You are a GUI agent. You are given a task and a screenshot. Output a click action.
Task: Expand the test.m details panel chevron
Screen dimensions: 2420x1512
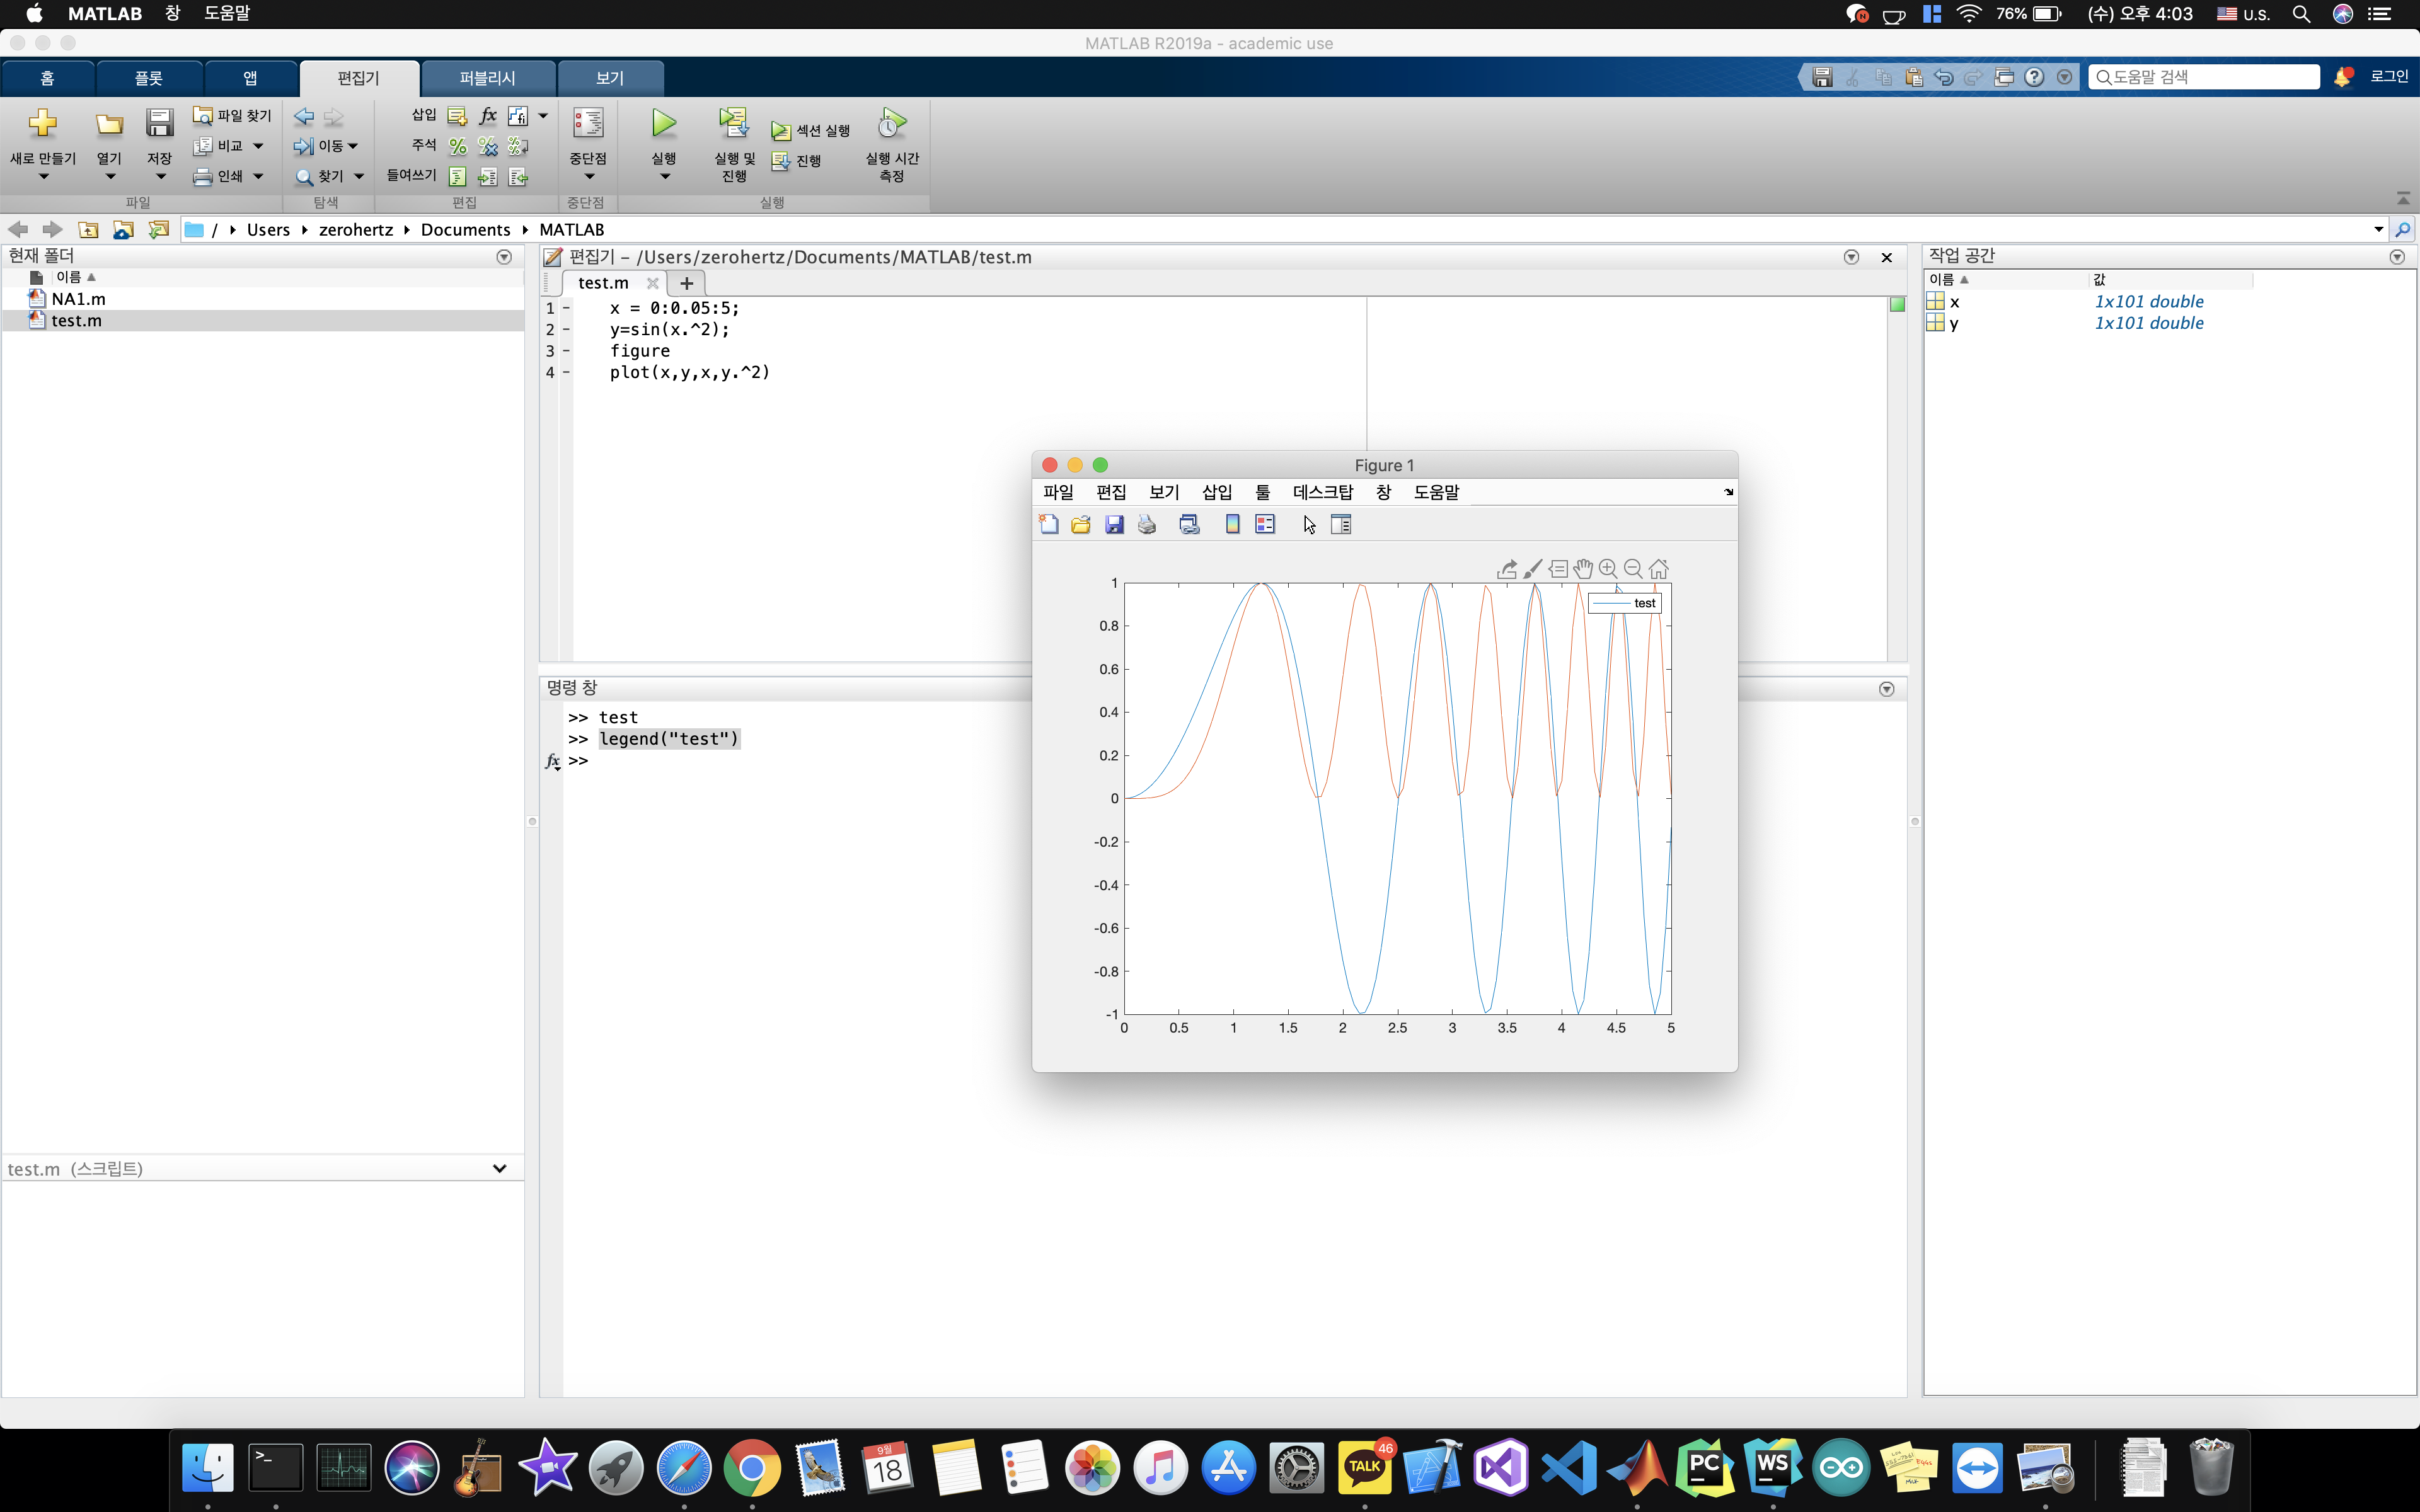499,1168
